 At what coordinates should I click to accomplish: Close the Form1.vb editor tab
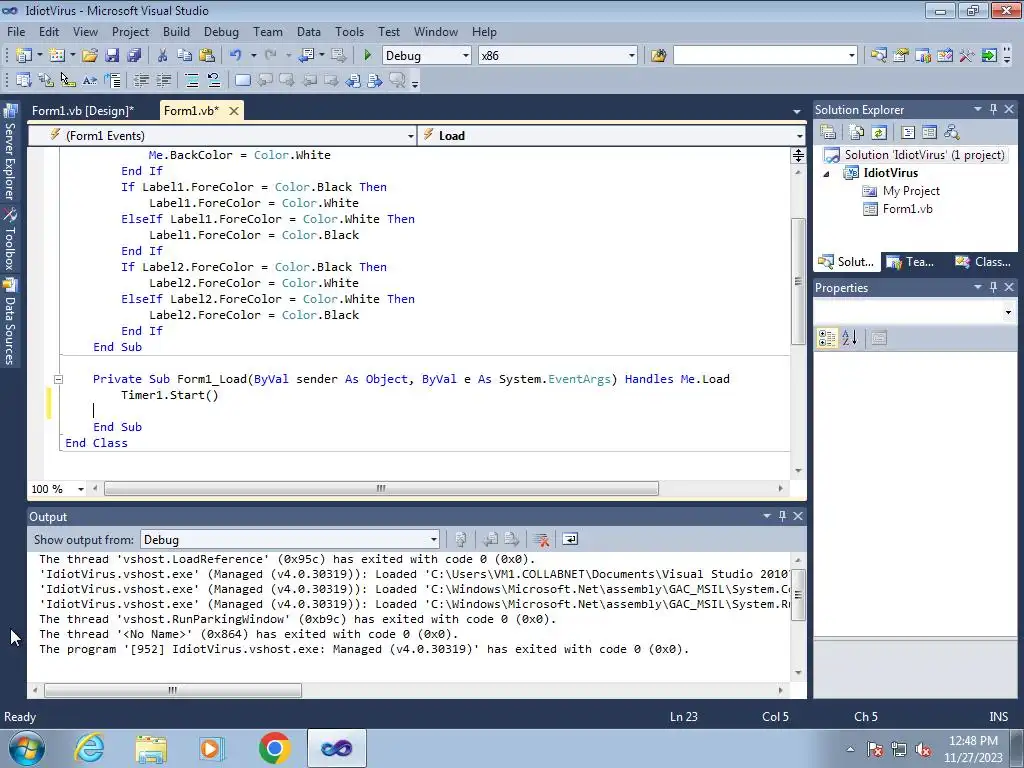234,111
